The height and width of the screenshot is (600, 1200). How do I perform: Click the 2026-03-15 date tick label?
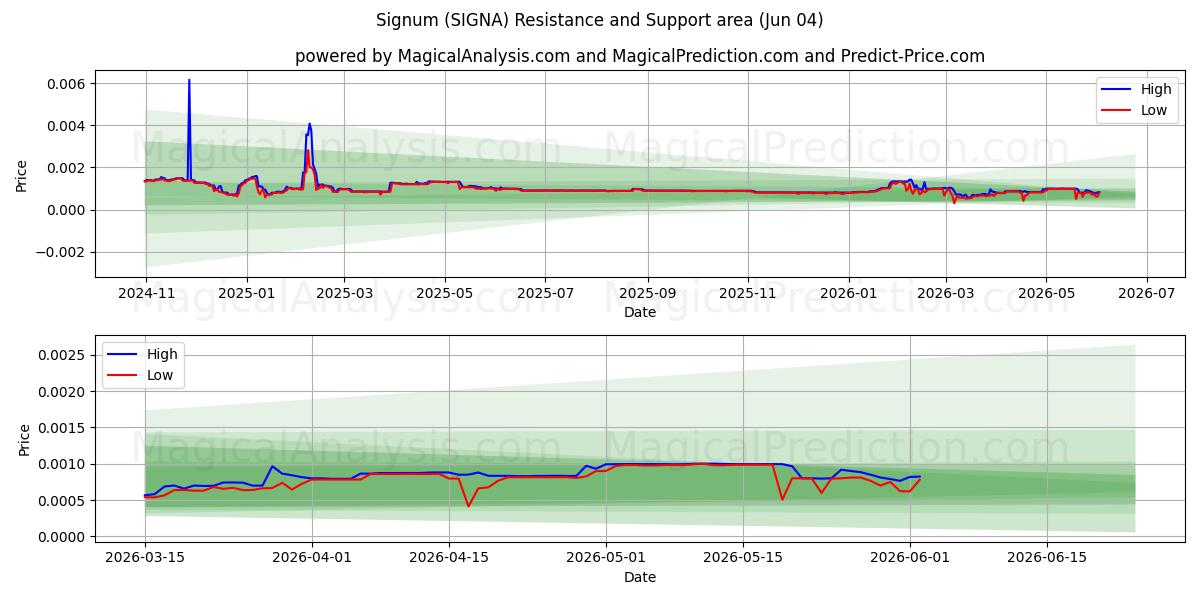145,559
